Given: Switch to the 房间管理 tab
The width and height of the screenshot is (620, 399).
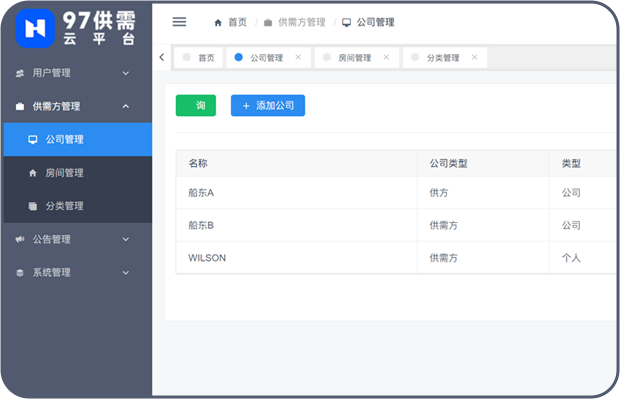Looking at the screenshot, I should 357,58.
